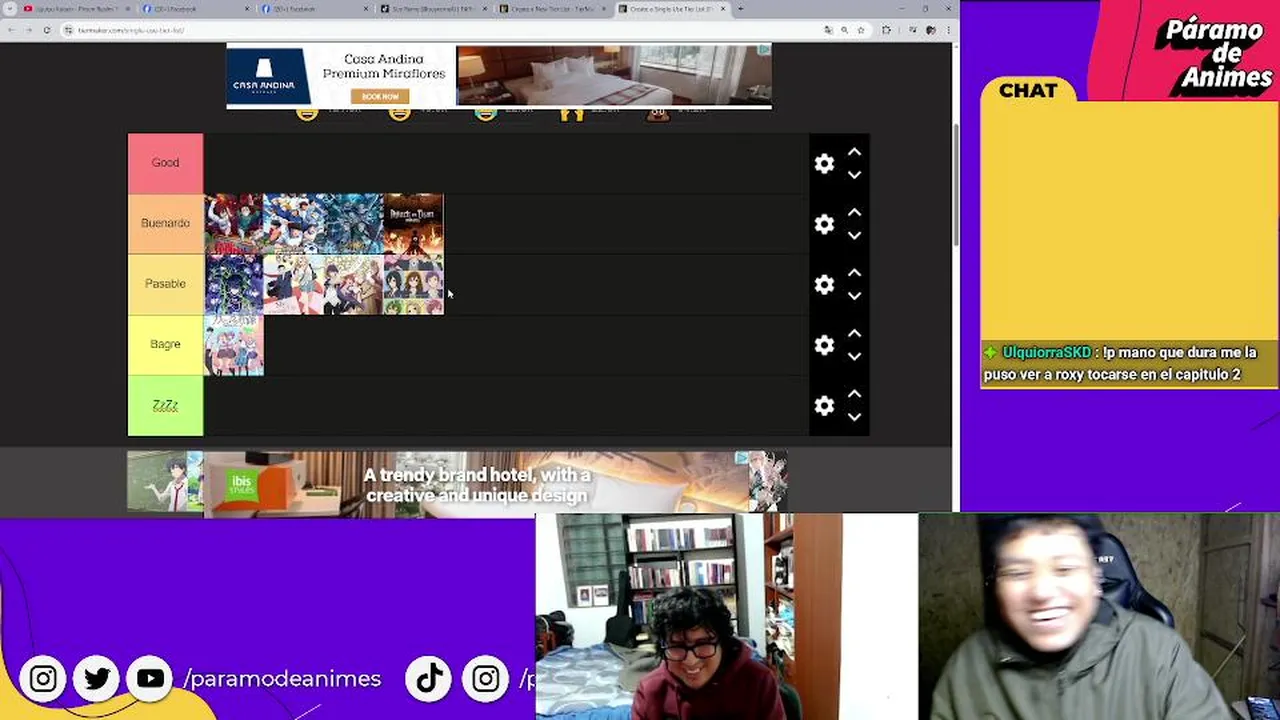1280x720 pixels.
Task: Open settings gear for Good tier row
Action: point(824,164)
